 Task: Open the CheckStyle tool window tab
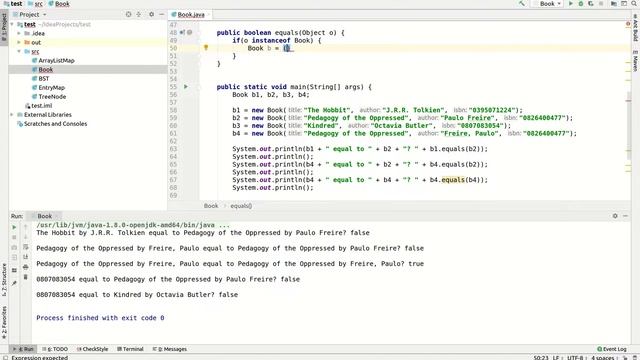click(93, 349)
